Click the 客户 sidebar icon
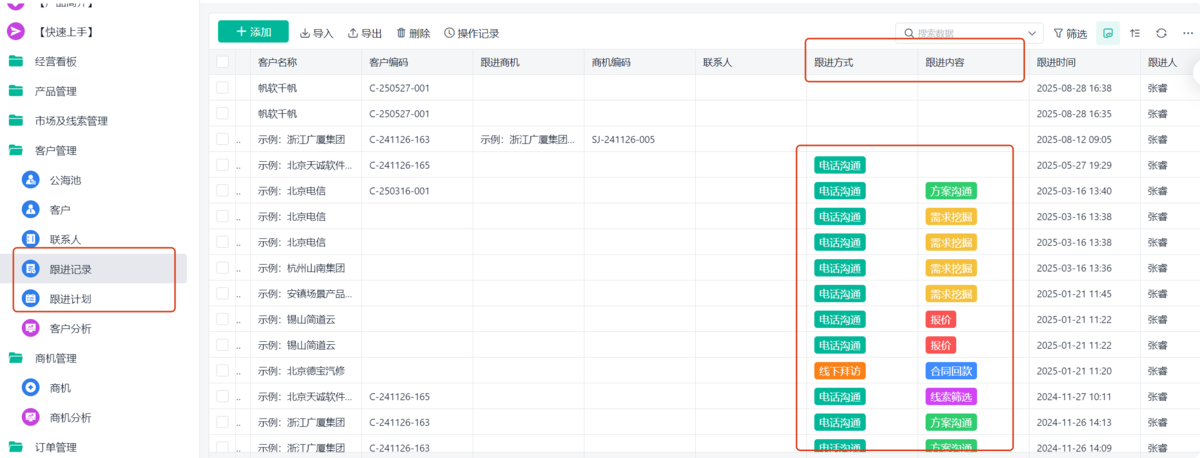 point(30,210)
